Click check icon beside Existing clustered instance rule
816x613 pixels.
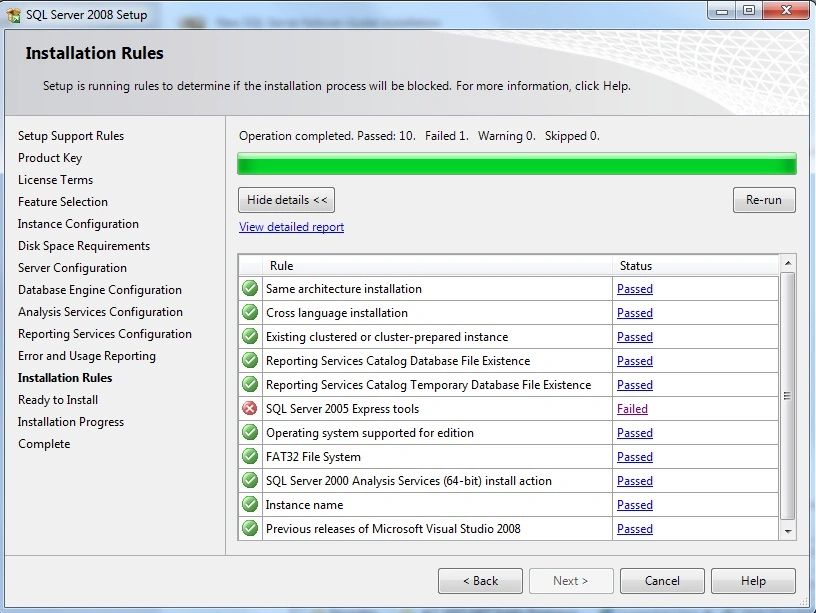[250, 336]
